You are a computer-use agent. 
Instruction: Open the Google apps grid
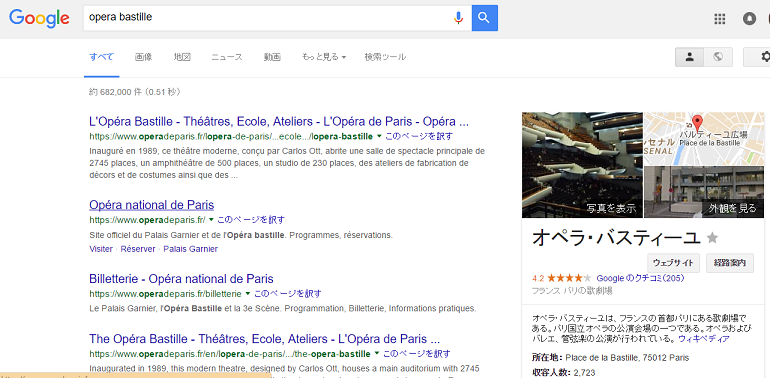[719, 19]
